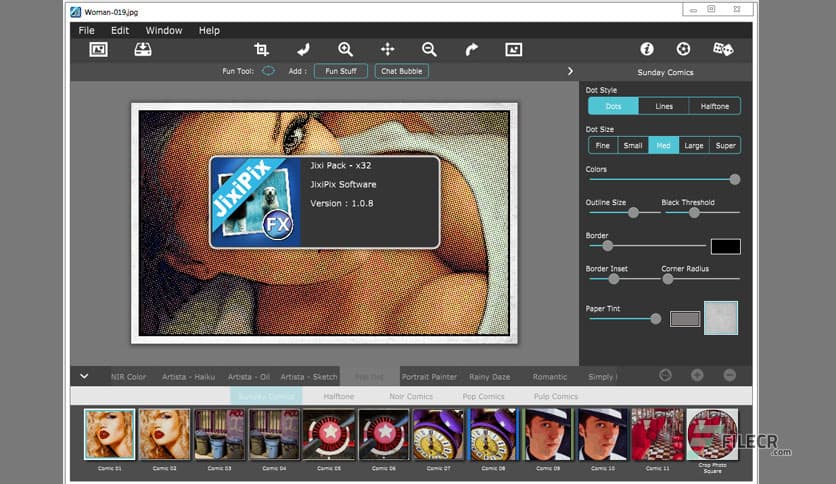The height and width of the screenshot is (484, 836).
Task: Open the Edit menu
Action: pyautogui.click(x=120, y=30)
